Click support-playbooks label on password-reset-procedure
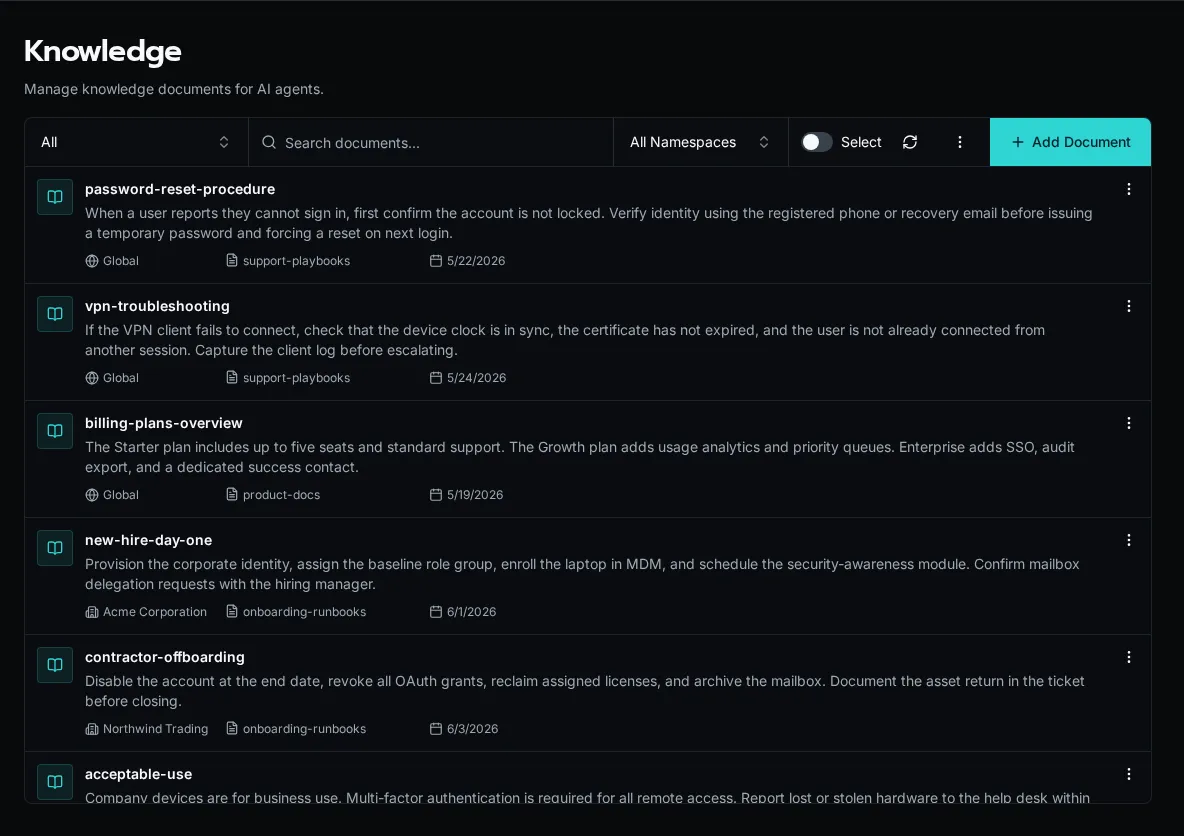This screenshot has width=1184, height=836. pyautogui.click(x=297, y=261)
